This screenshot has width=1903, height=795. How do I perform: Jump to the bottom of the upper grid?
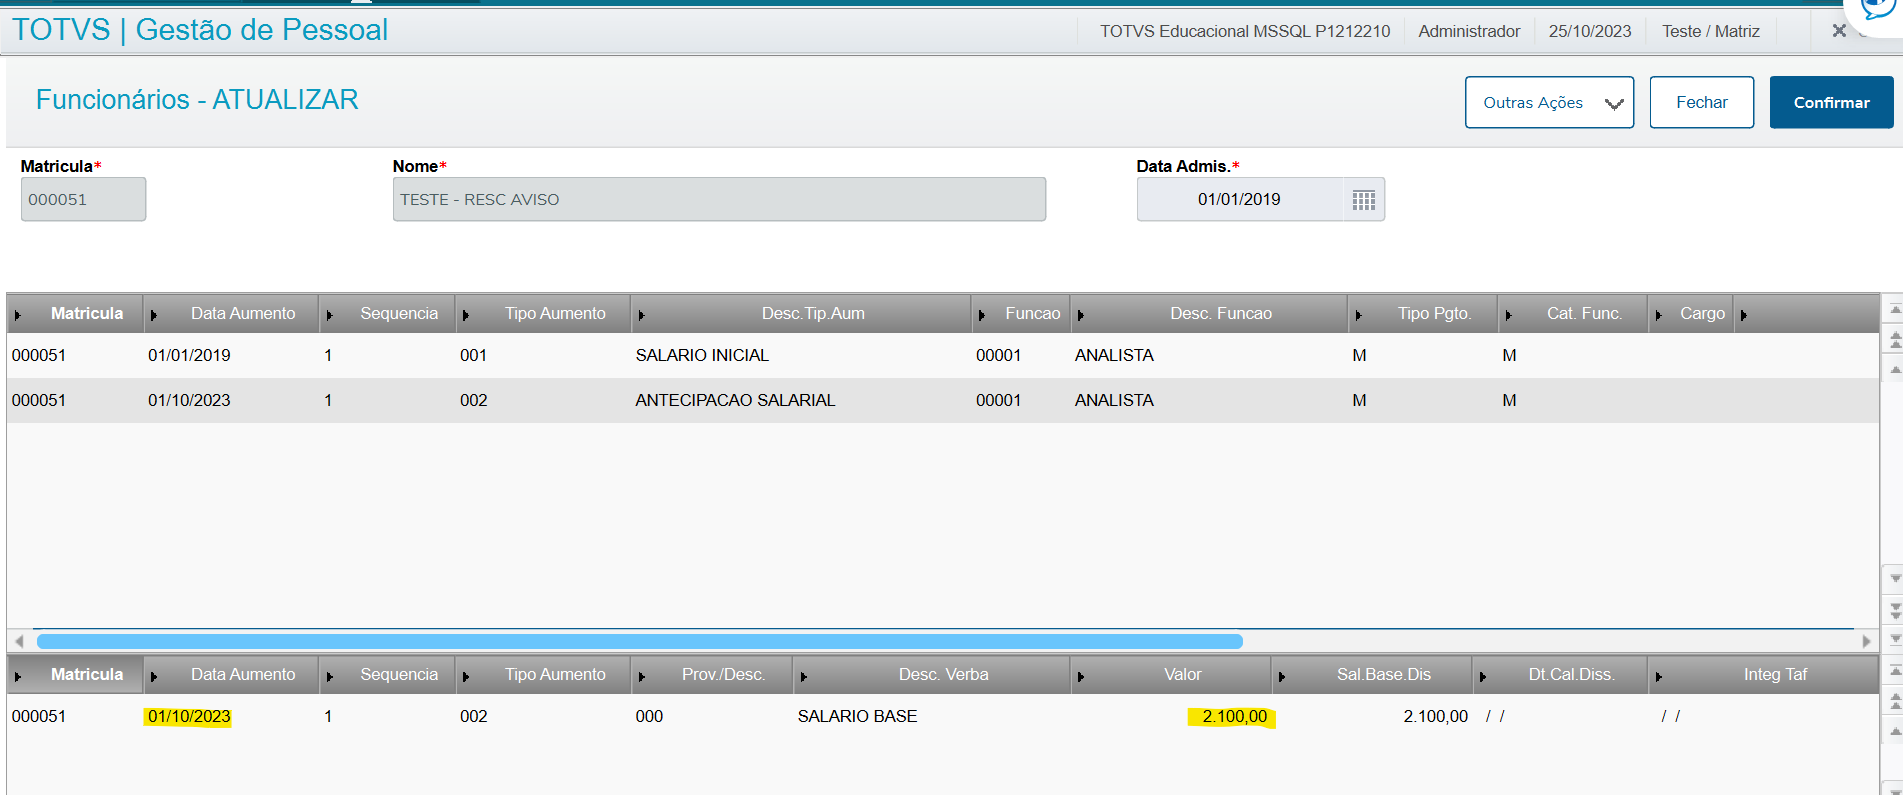[1894, 639]
